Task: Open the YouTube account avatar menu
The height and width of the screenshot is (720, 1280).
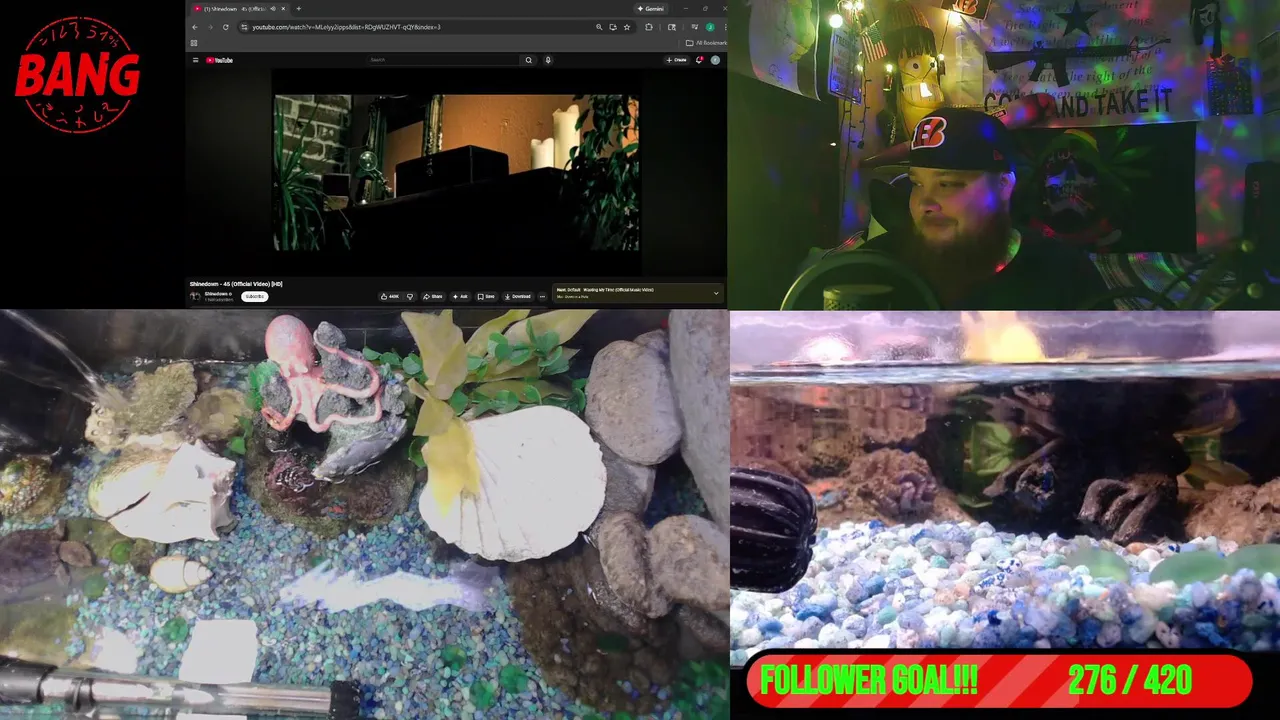Action: [715, 60]
